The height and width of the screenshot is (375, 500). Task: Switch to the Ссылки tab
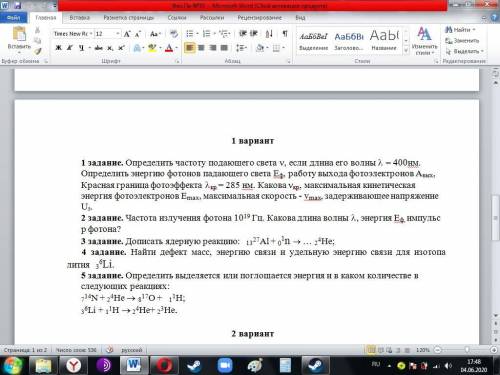(x=177, y=18)
